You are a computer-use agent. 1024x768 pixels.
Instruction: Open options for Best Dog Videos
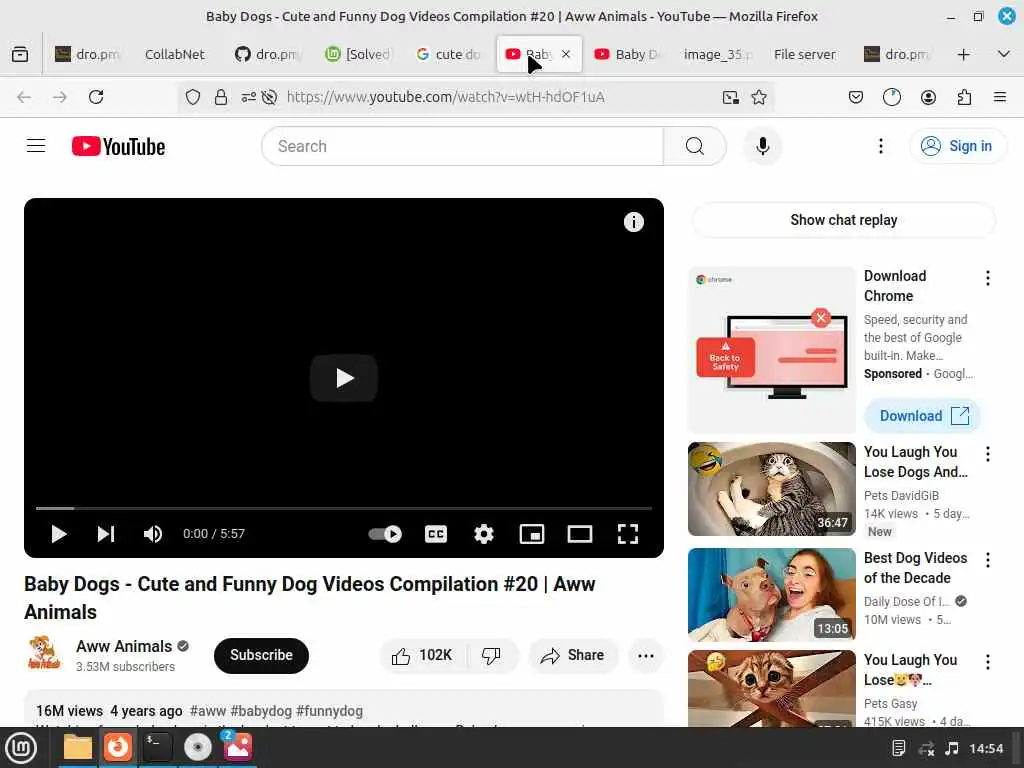[x=987, y=560]
